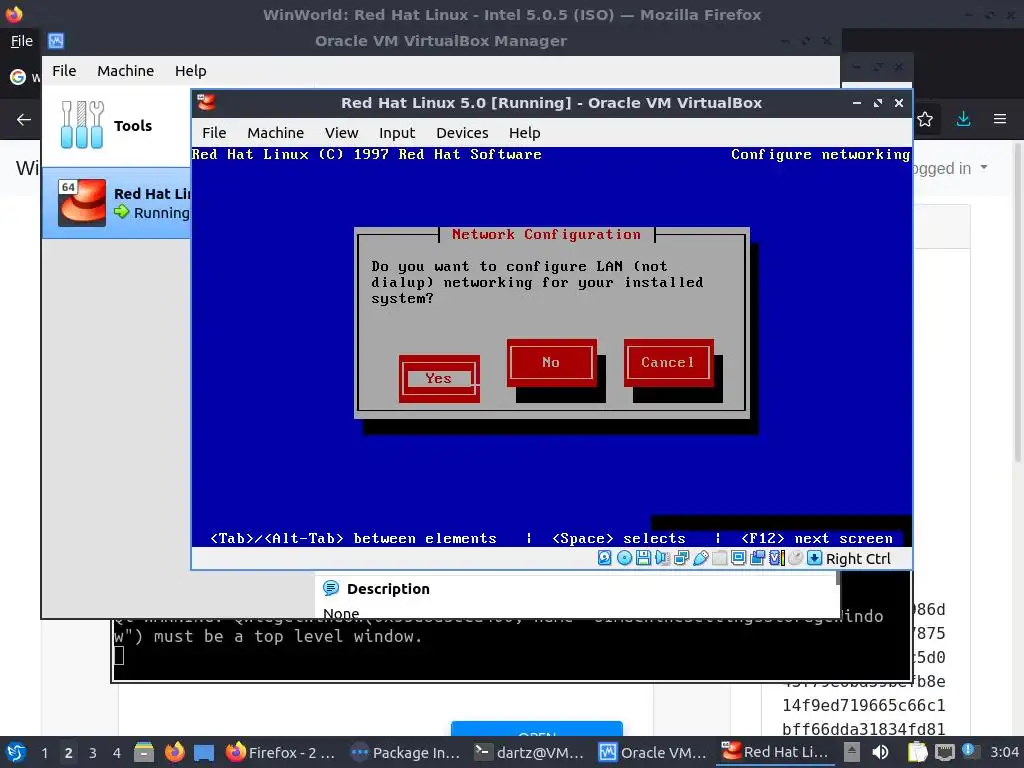
Task: Switch to workspace 1 in taskbar
Action: [x=44, y=753]
